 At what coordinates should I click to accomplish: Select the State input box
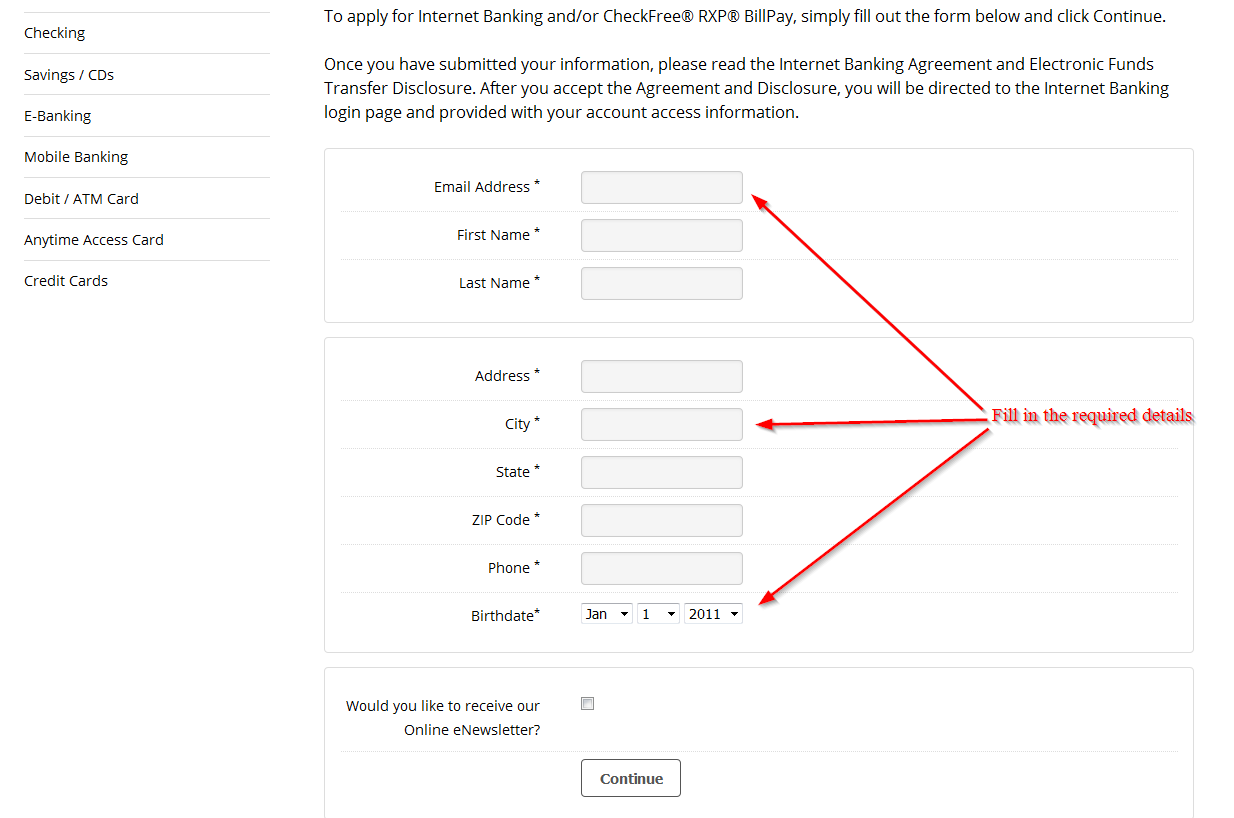[x=662, y=472]
